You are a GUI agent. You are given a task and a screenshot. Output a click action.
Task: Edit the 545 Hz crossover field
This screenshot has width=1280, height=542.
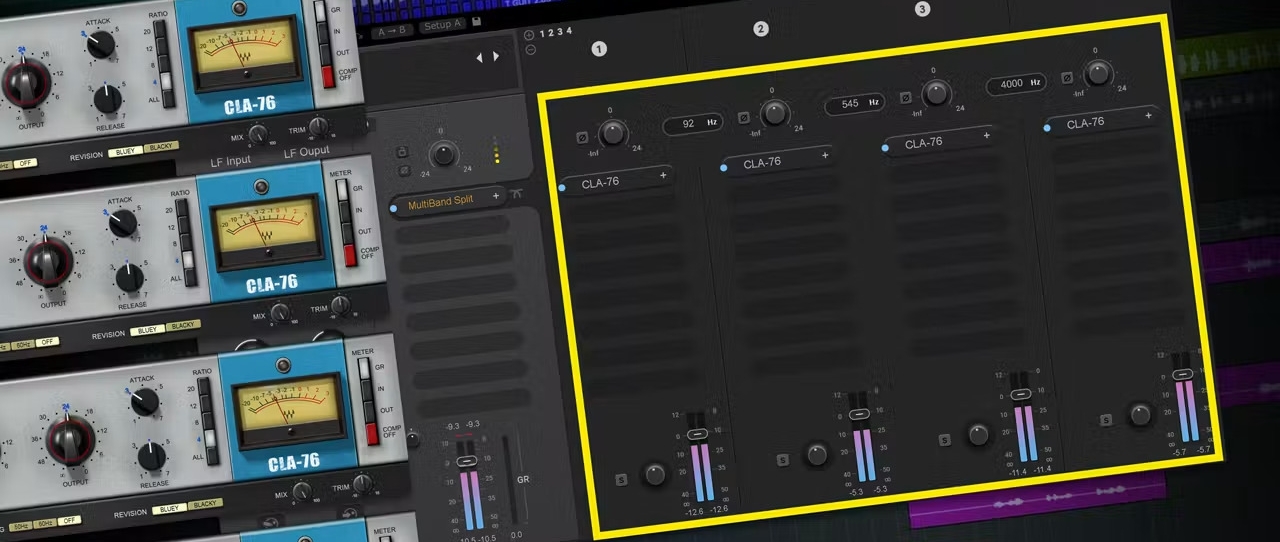point(855,104)
